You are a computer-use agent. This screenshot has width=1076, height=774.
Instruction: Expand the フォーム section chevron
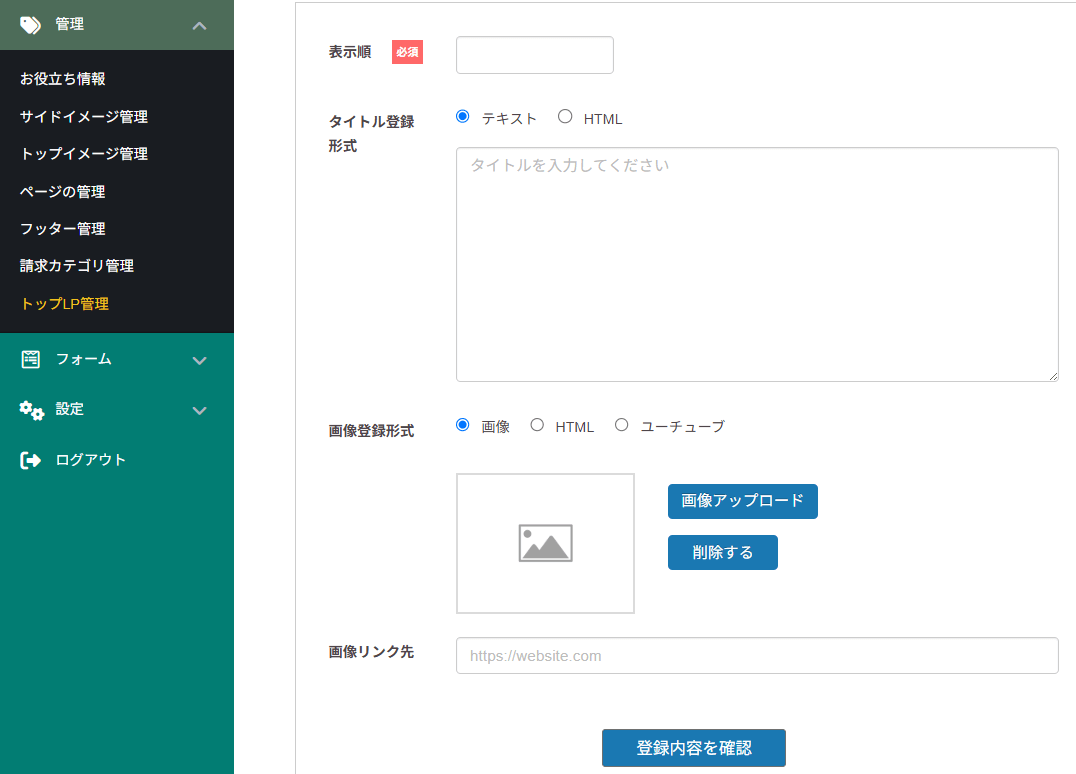click(x=200, y=361)
